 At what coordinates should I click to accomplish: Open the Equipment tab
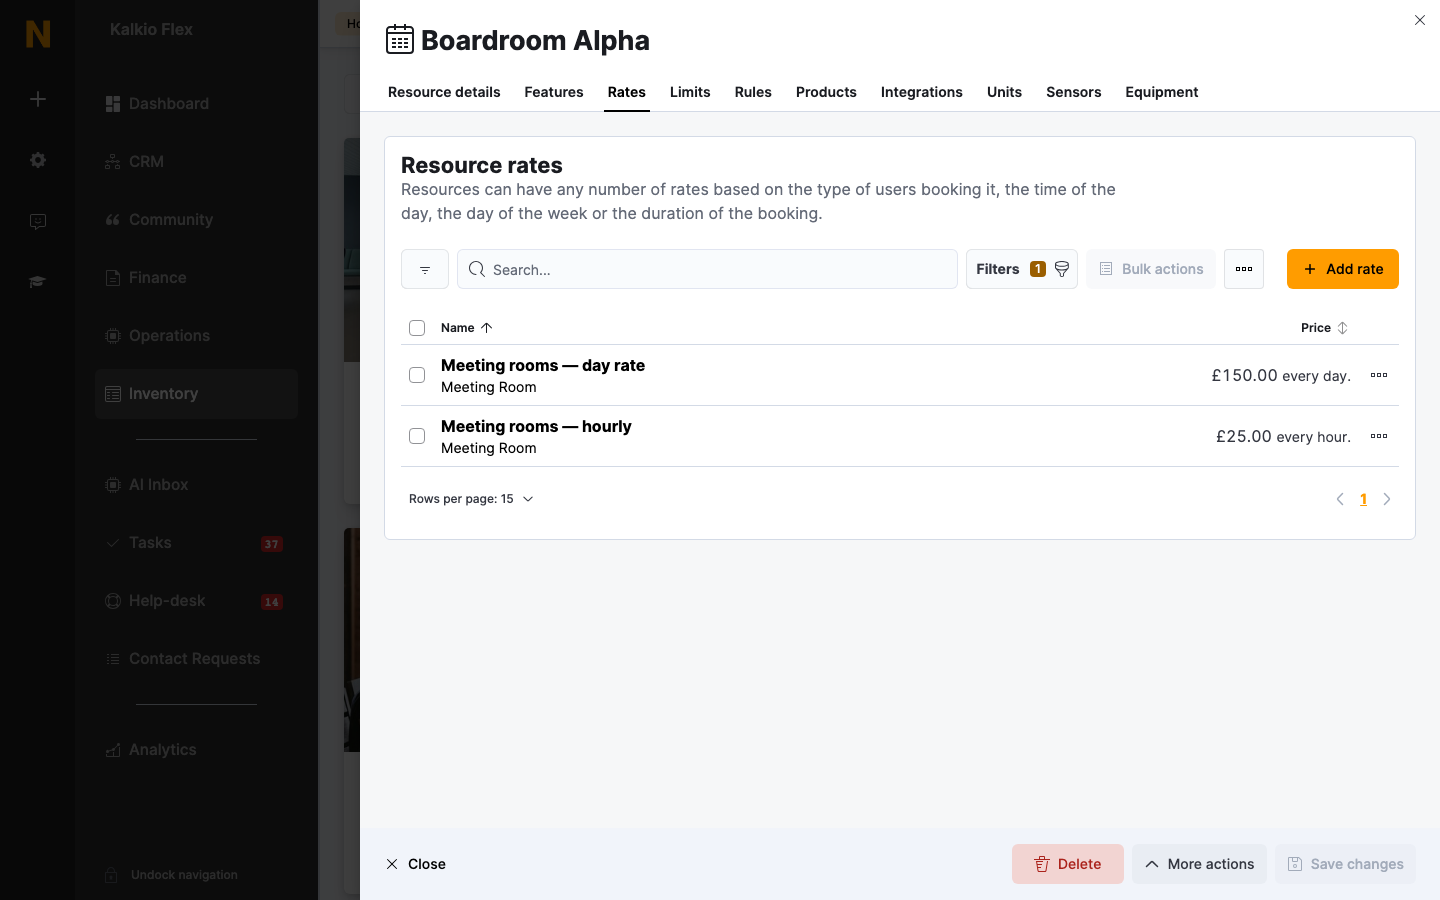pyautogui.click(x=1162, y=92)
